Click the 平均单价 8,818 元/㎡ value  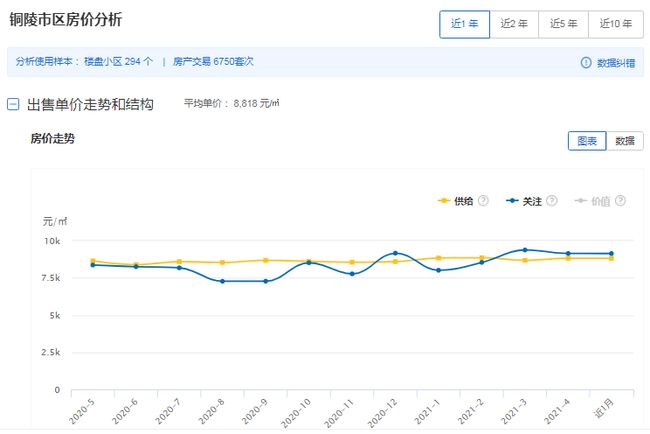231,103
